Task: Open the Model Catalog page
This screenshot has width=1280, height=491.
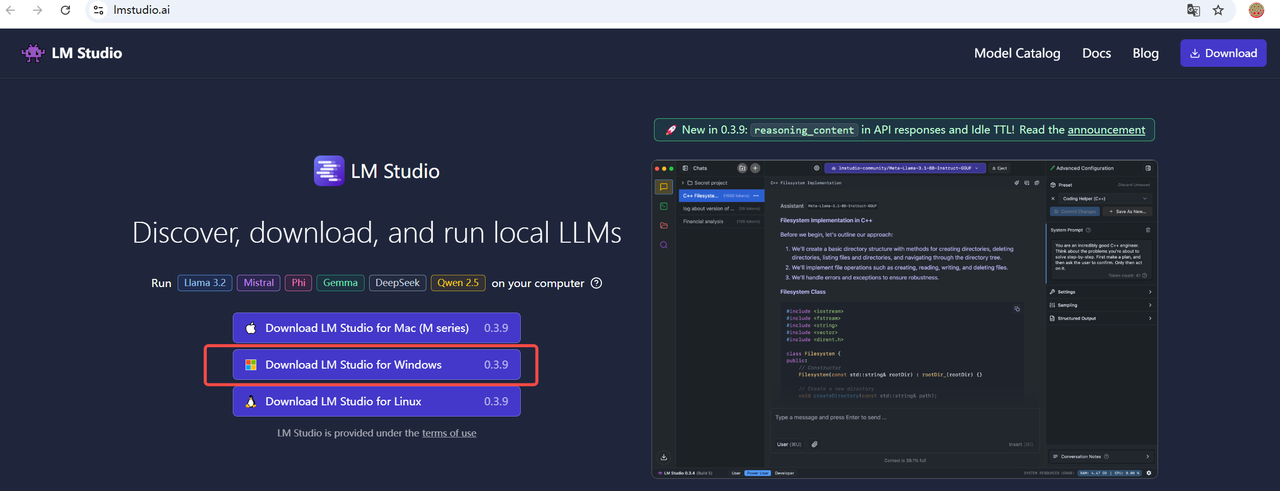Action: (1017, 53)
